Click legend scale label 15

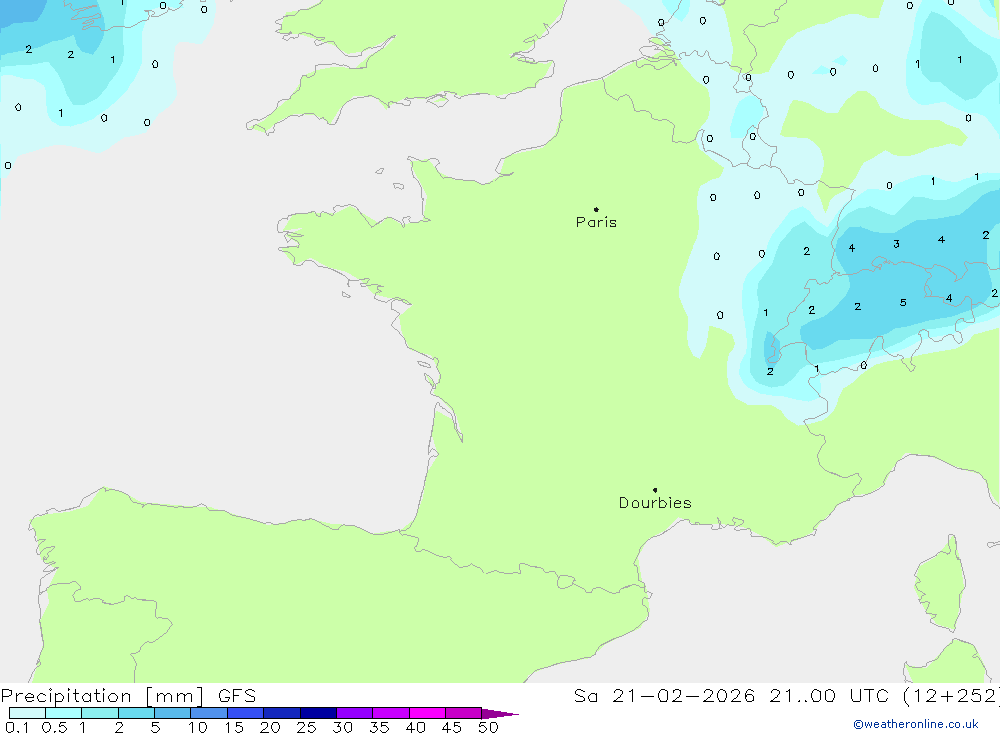pos(233,727)
